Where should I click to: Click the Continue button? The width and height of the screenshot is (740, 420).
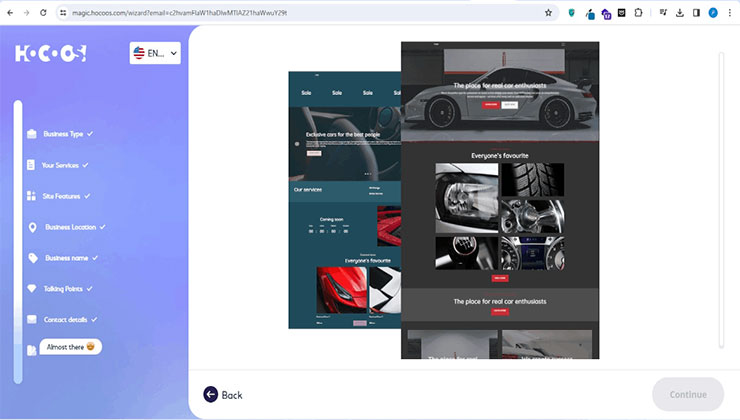pos(688,395)
